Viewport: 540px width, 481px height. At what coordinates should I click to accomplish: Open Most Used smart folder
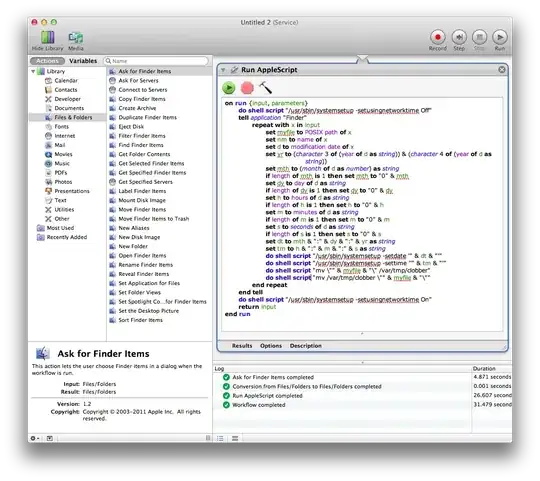60,228
